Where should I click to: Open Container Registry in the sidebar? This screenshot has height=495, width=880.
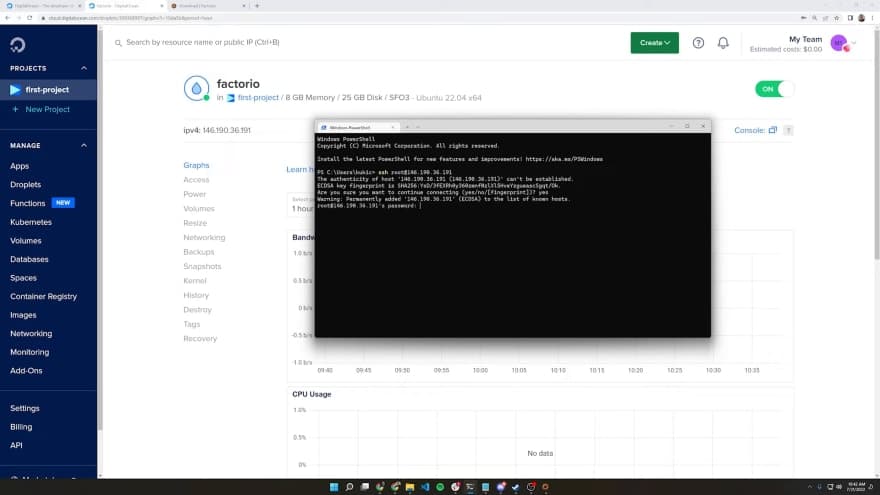pyautogui.click(x=43, y=296)
